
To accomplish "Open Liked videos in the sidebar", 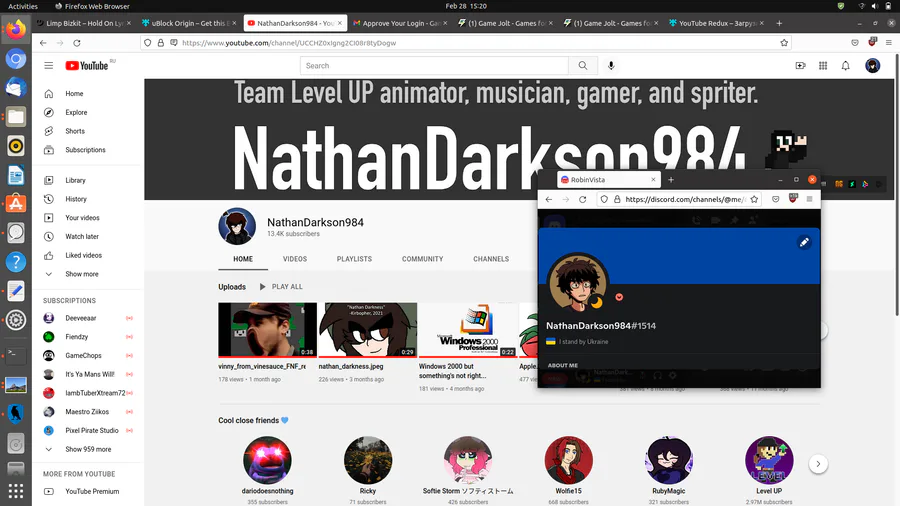I will coord(86,255).
